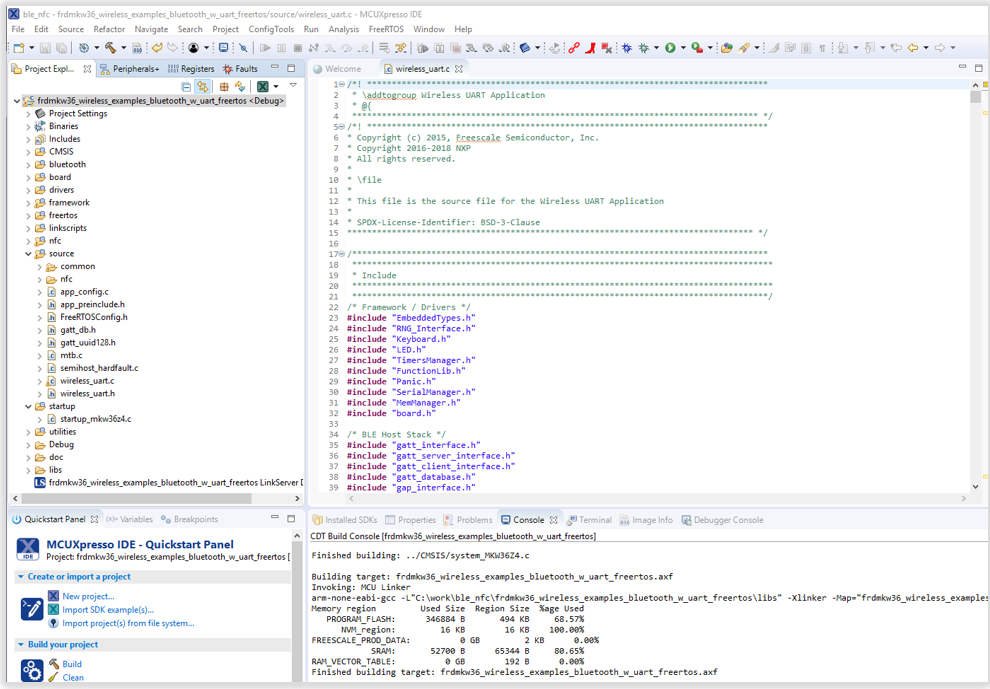This screenshot has width=990, height=689.
Task: Click the hammer Build icon in toolbar
Action: tap(110, 48)
